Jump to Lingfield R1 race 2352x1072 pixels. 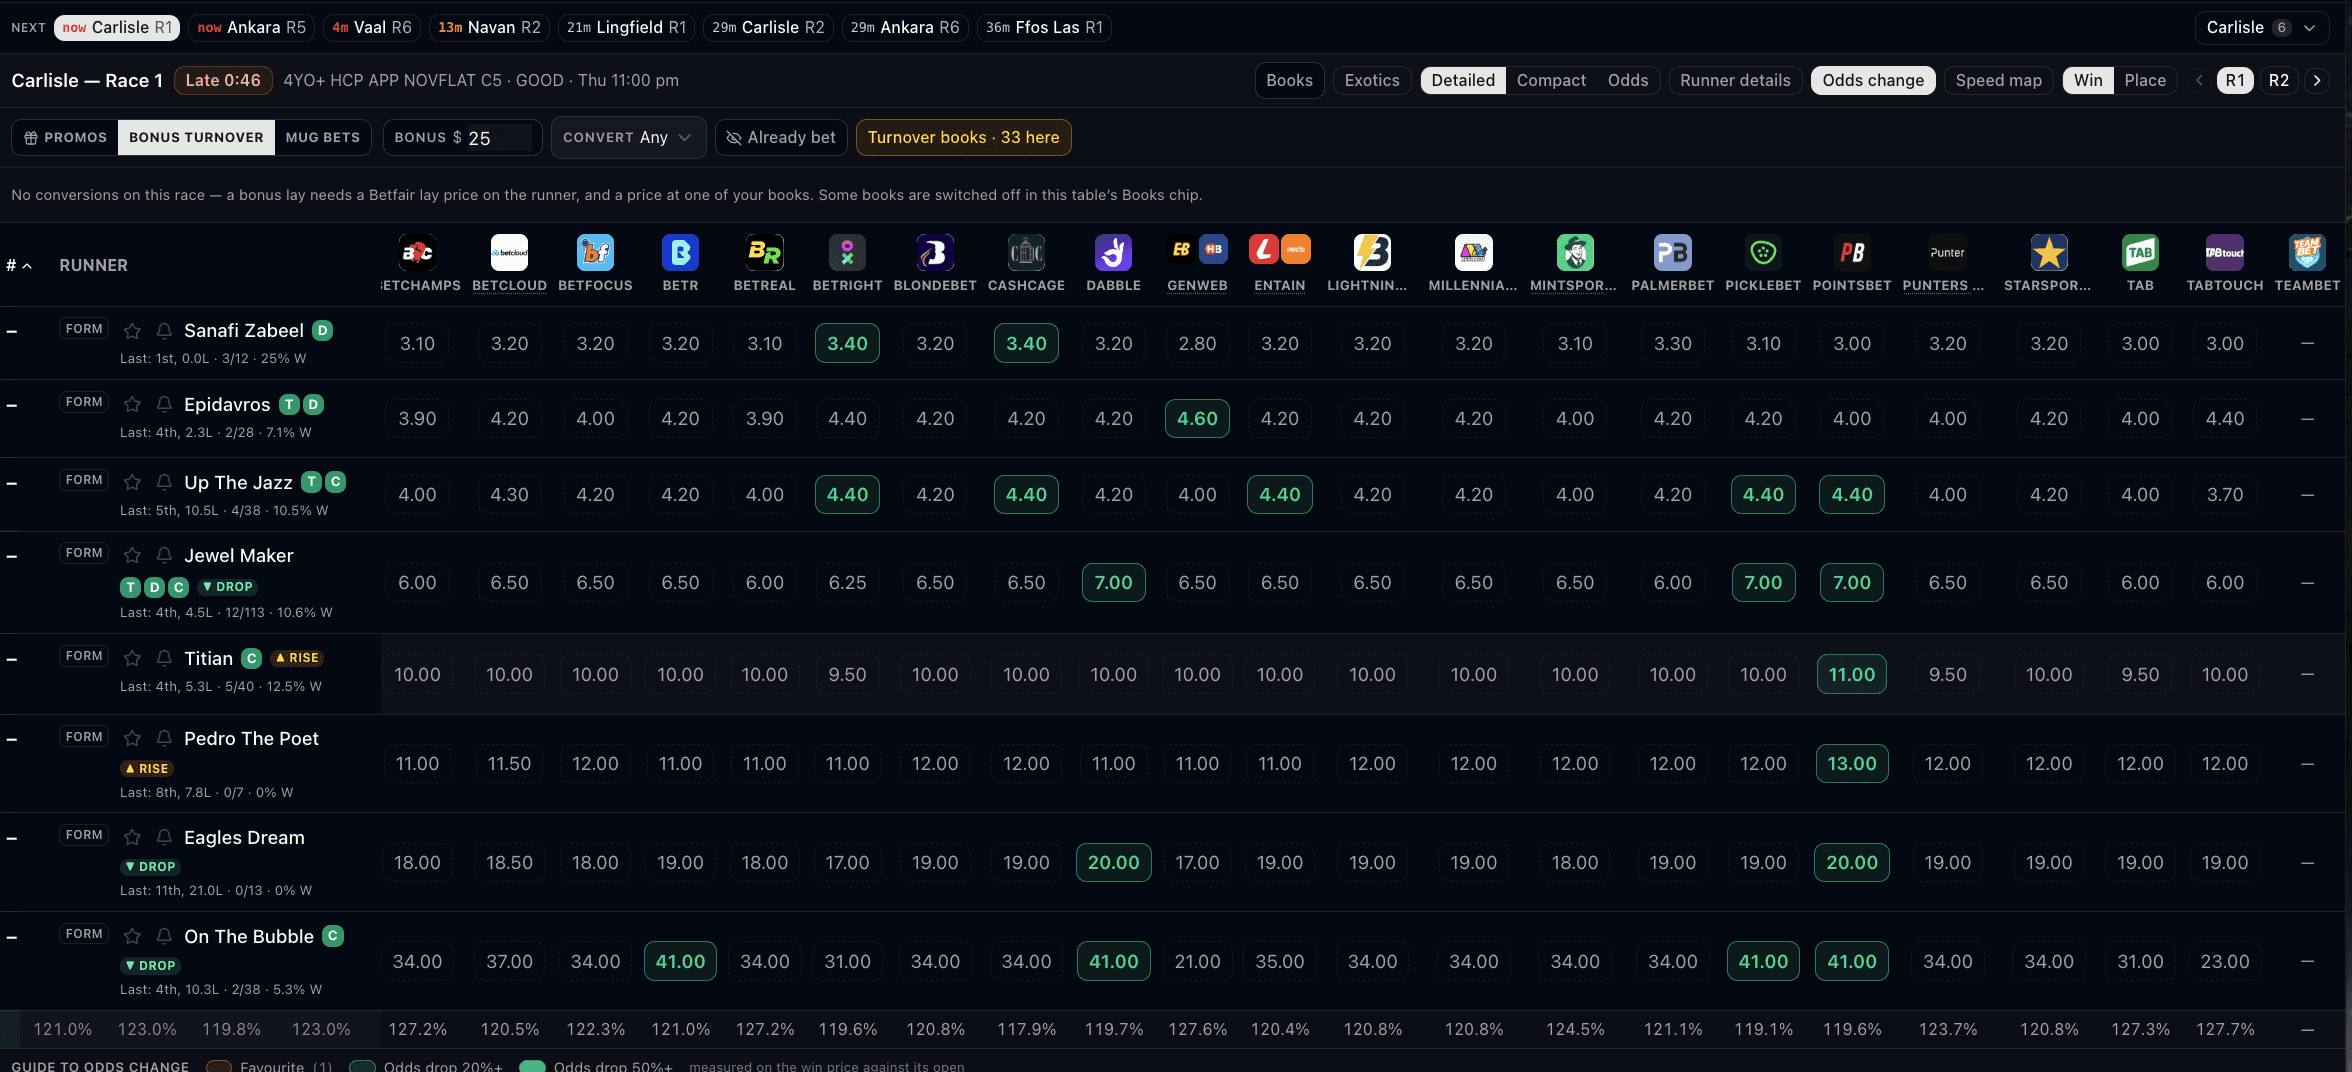(626, 27)
